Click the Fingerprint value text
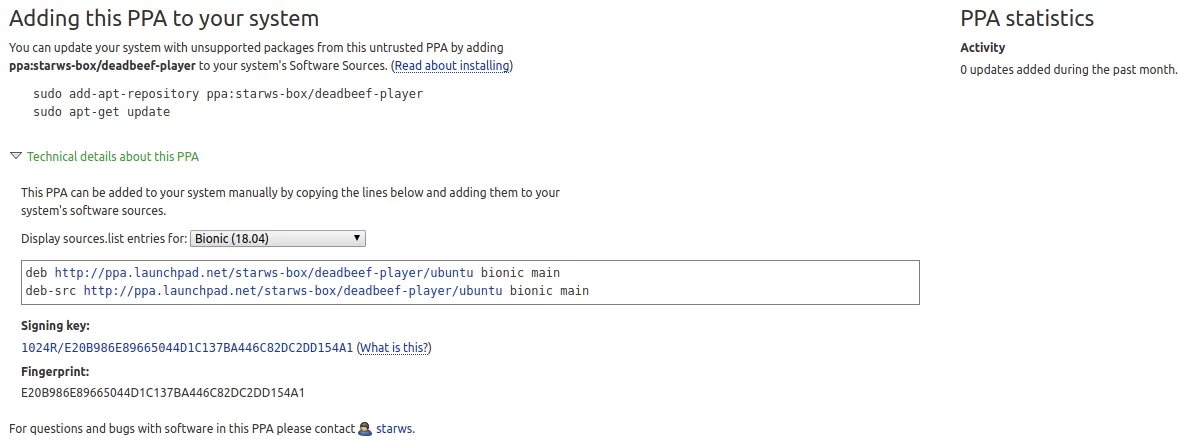This screenshot has height=440, width=1178. [162, 393]
